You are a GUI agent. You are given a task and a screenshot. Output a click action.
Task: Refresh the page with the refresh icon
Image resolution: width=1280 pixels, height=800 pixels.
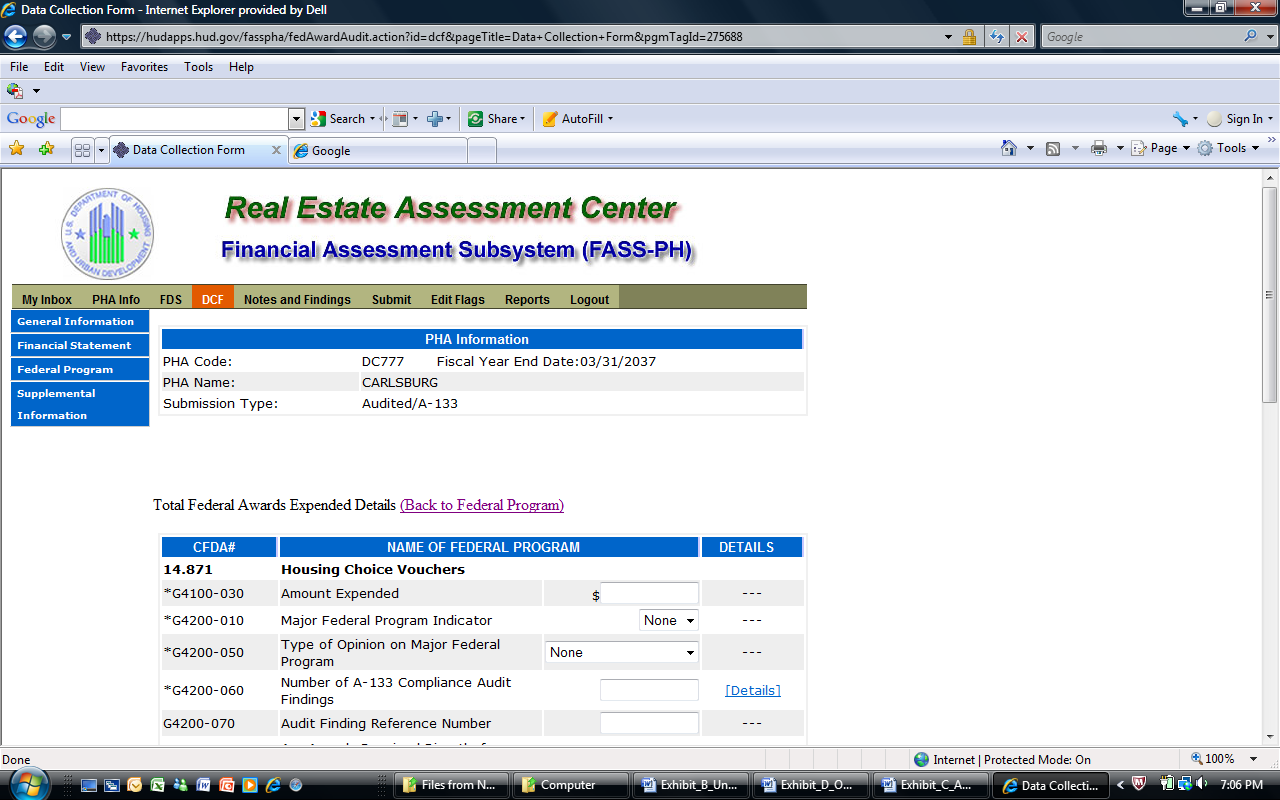pyautogui.click(x=997, y=37)
